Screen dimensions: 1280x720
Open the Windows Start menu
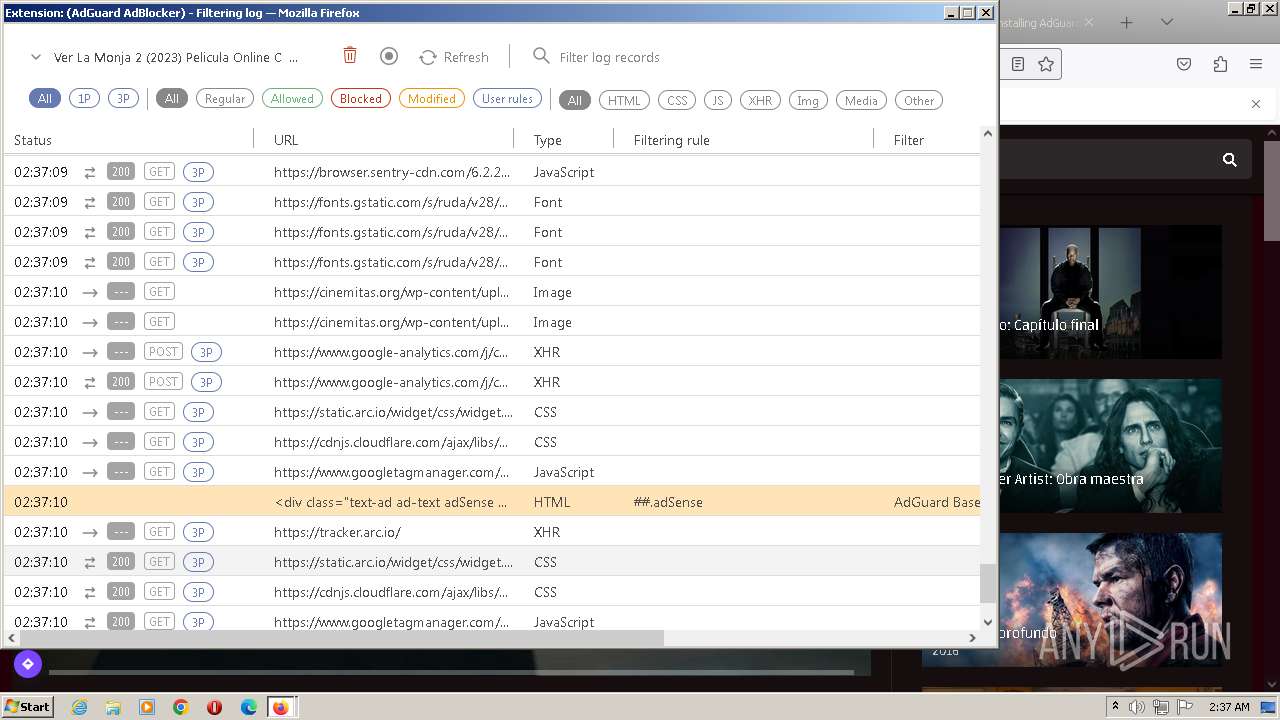click(x=27, y=706)
